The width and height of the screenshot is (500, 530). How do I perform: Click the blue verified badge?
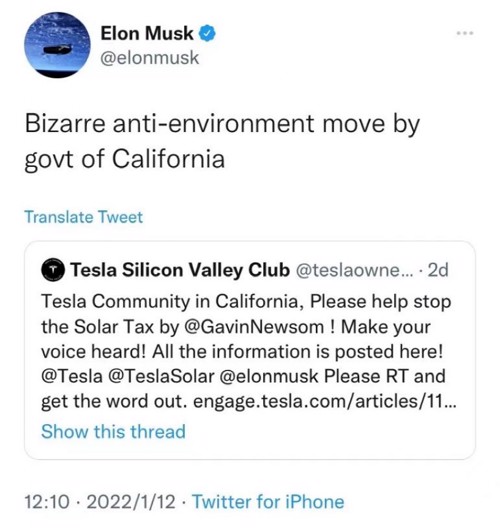click(x=207, y=33)
